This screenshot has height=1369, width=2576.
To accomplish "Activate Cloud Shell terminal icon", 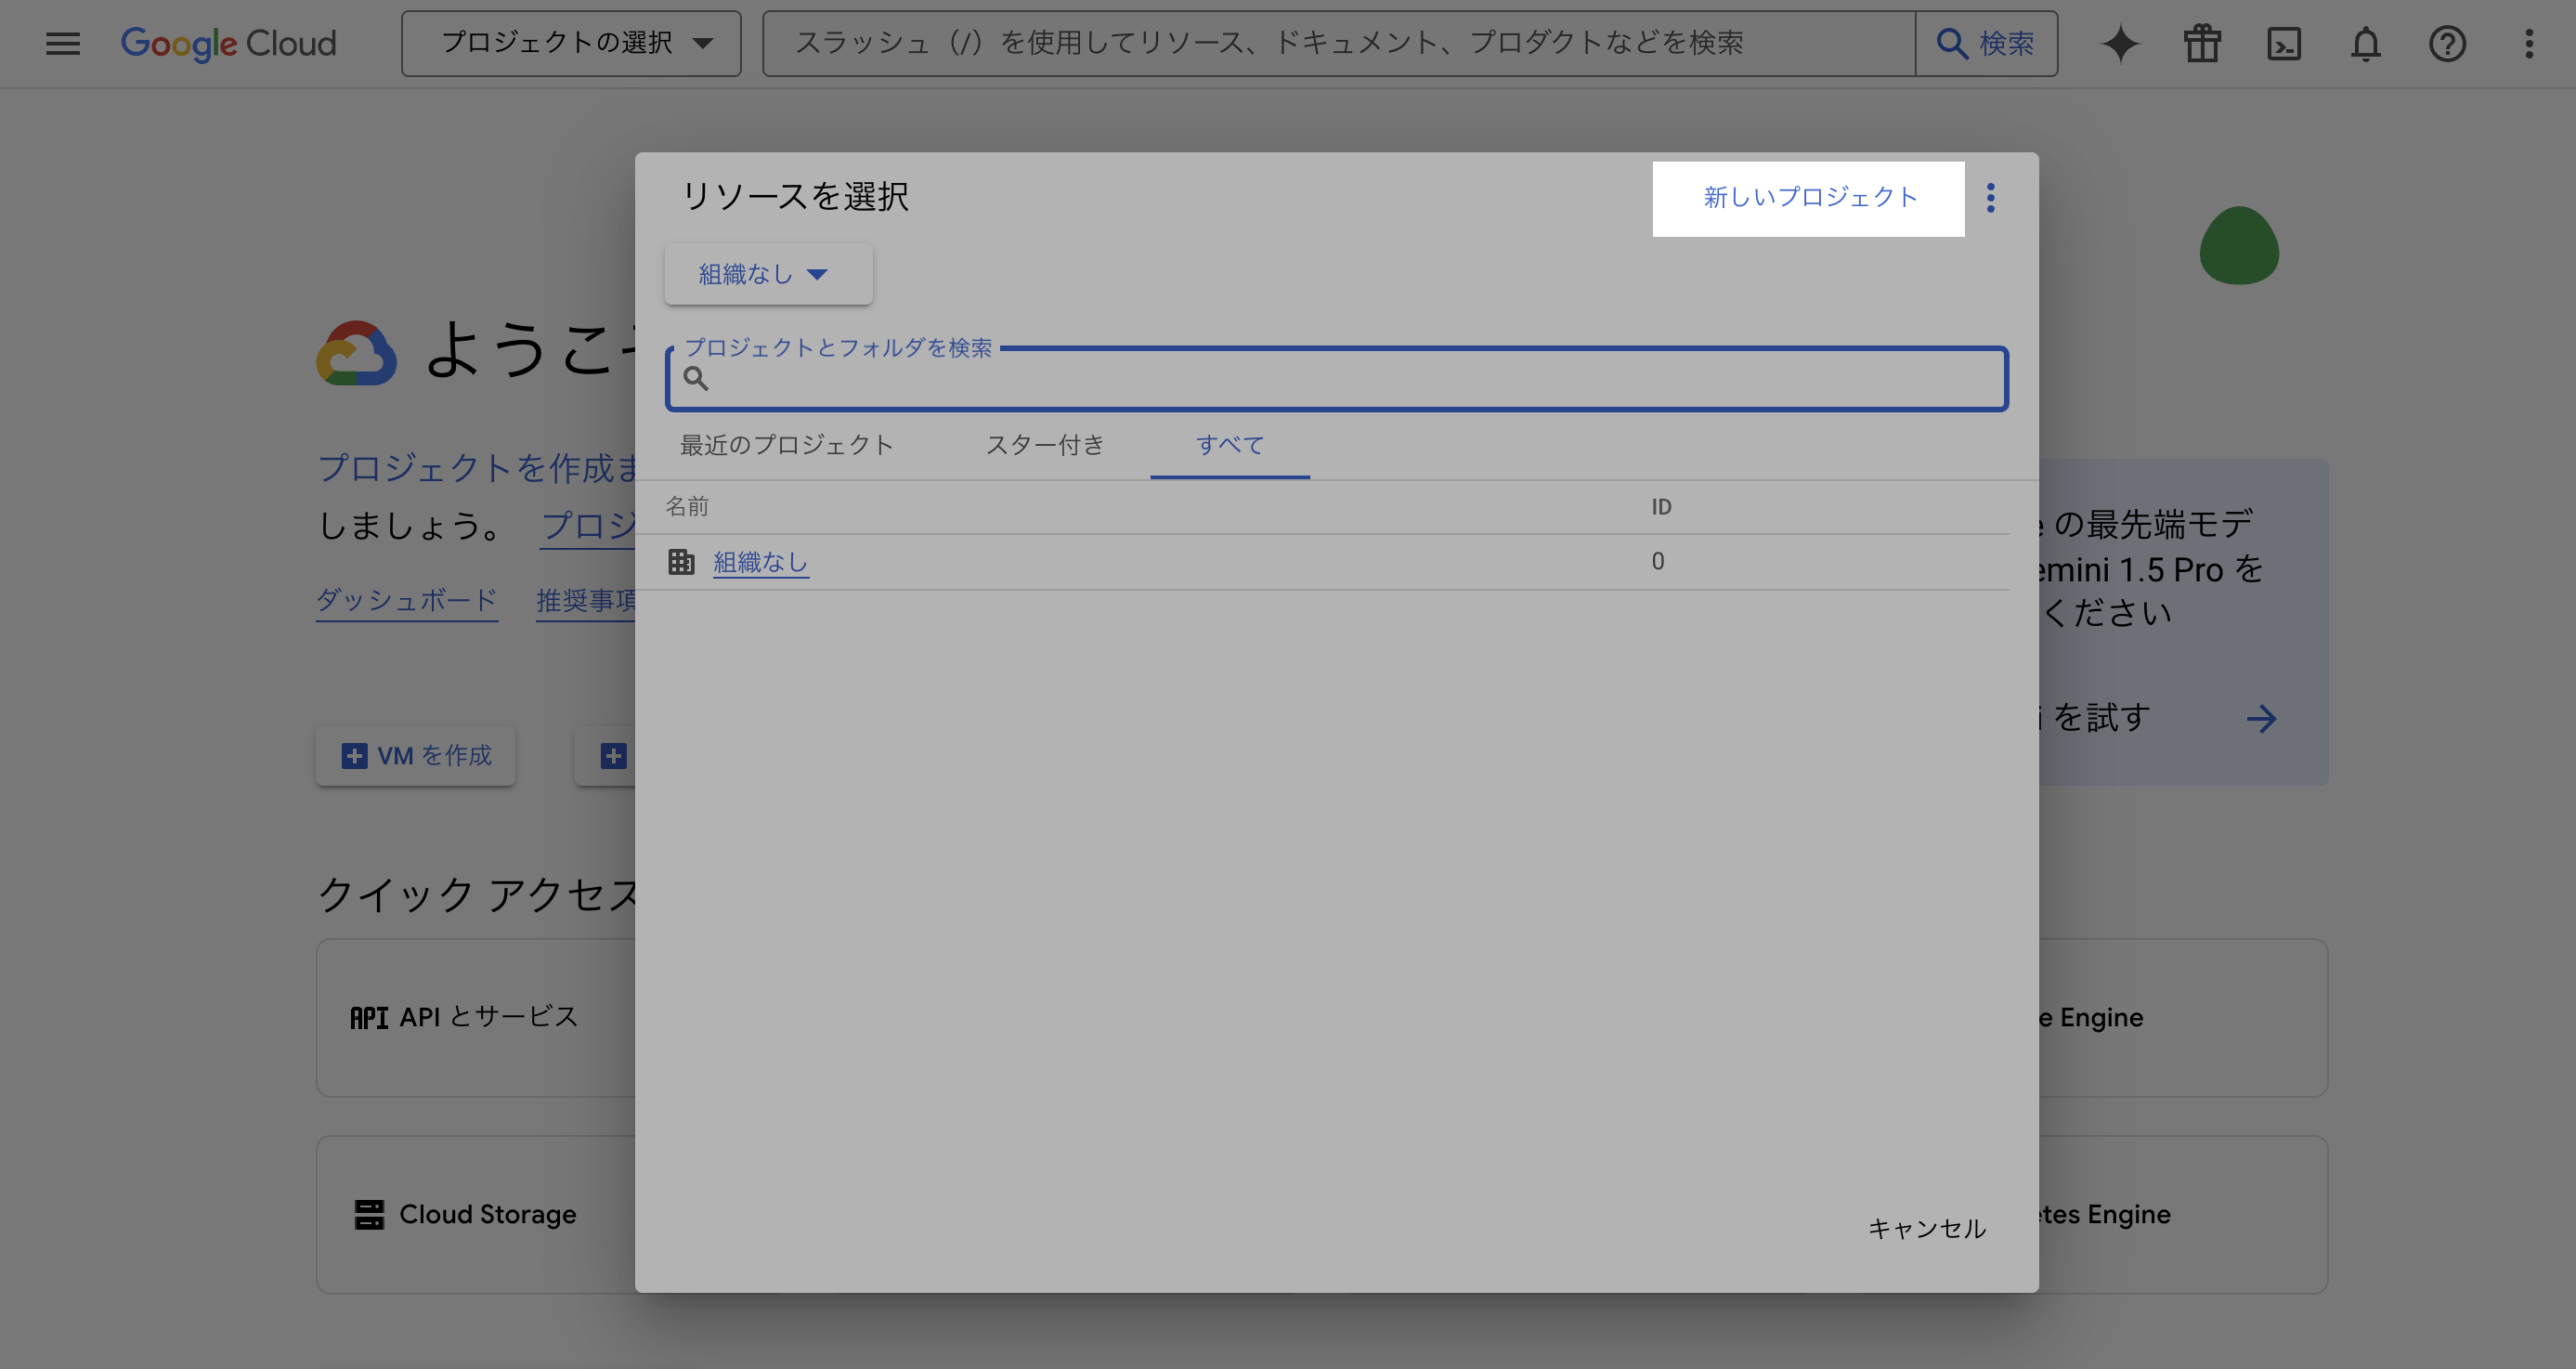I will (x=2283, y=43).
